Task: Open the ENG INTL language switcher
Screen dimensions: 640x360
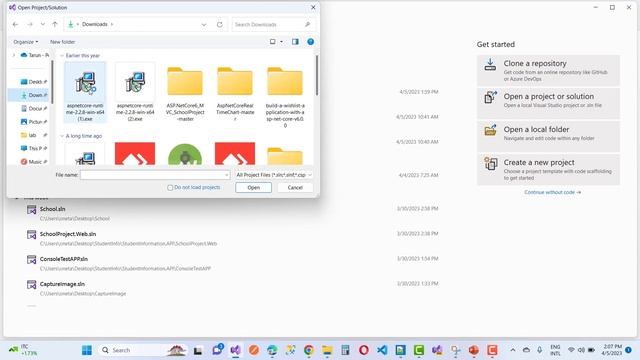Action: (555, 350)
